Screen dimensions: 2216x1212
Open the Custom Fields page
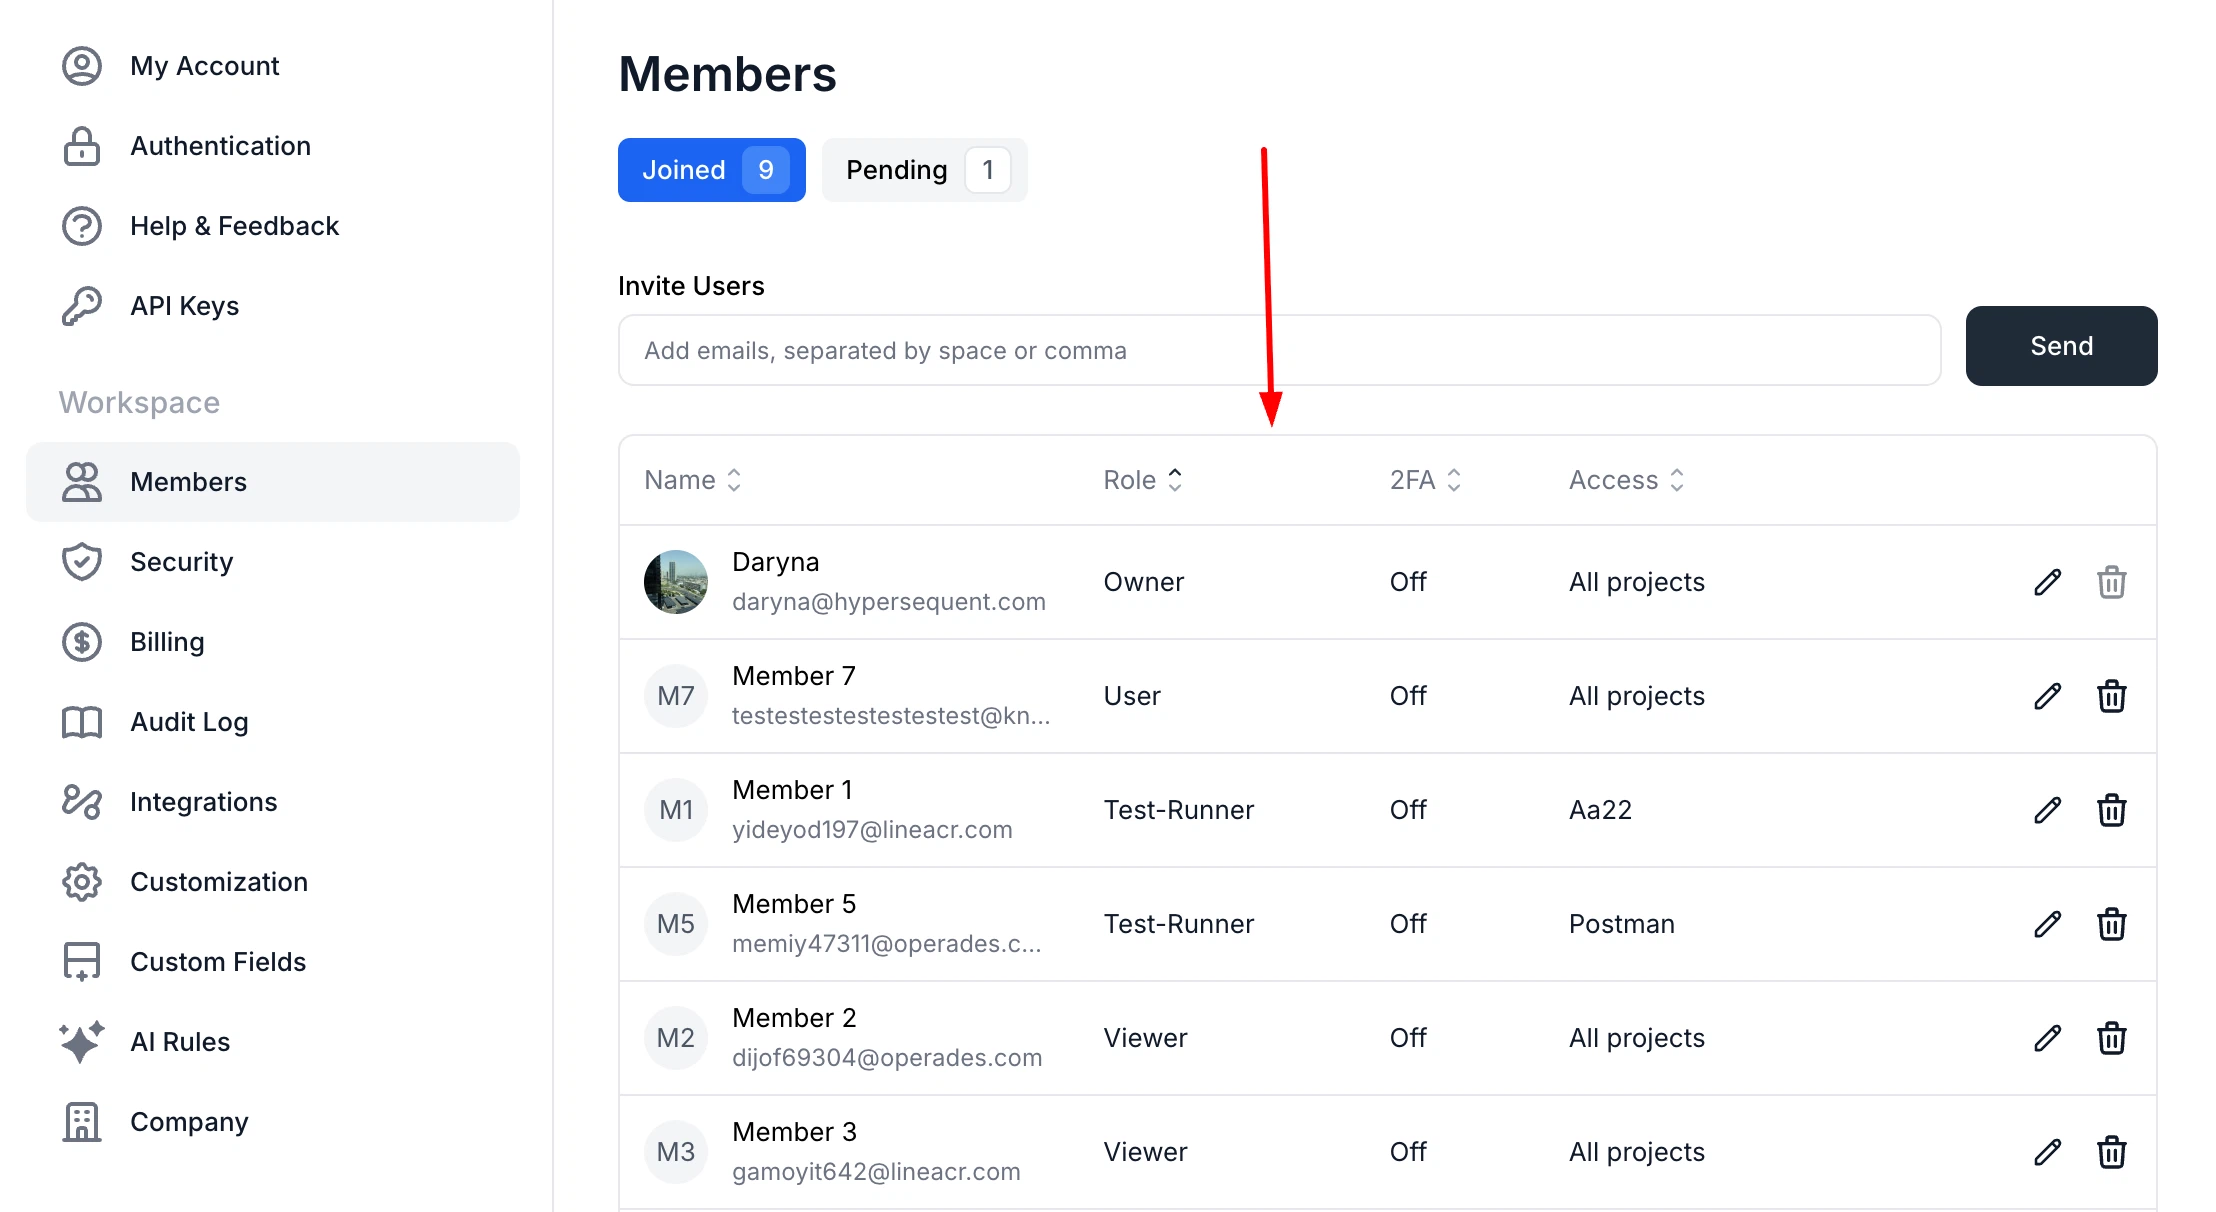pyautogui.click(x=216, y=962)
